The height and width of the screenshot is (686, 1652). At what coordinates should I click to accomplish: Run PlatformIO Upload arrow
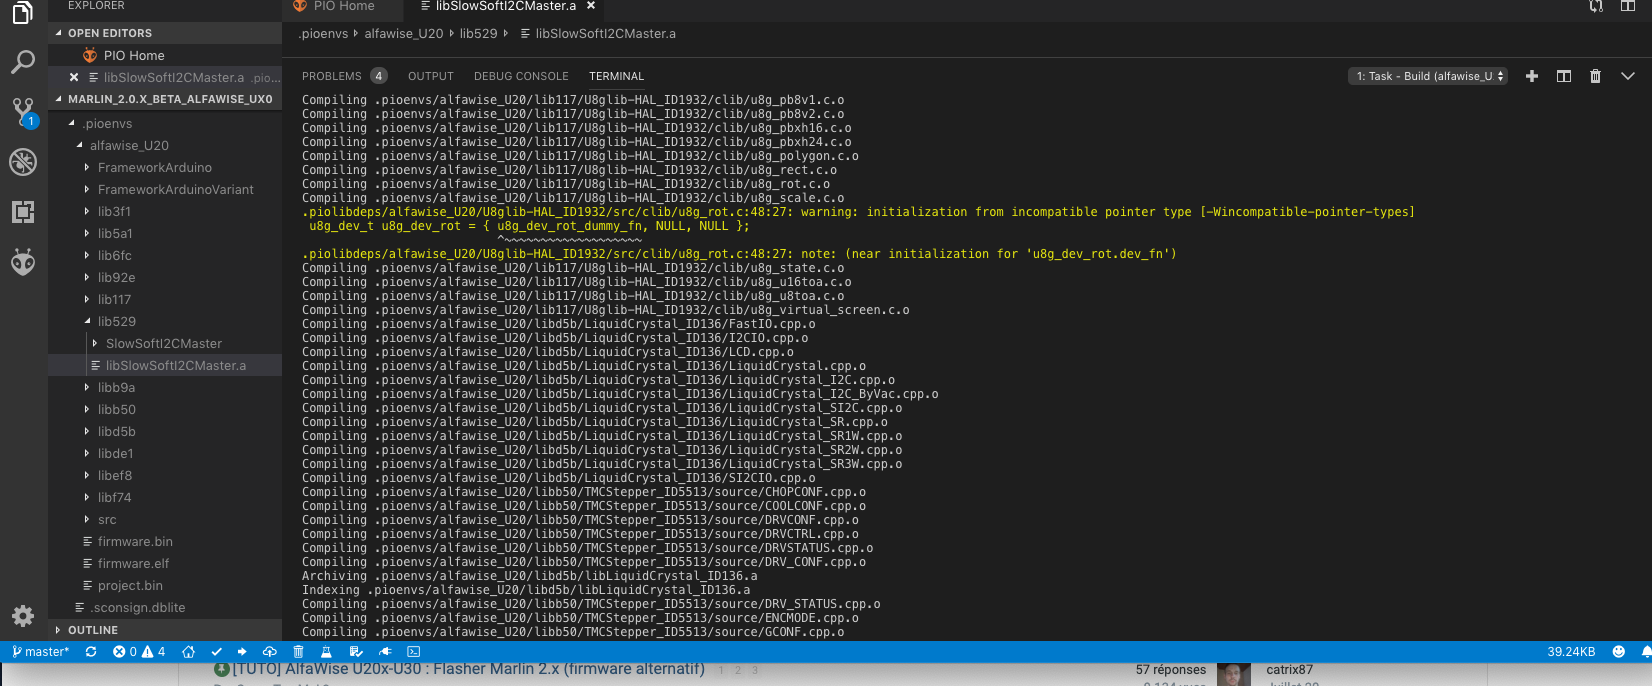pos(242,652)
